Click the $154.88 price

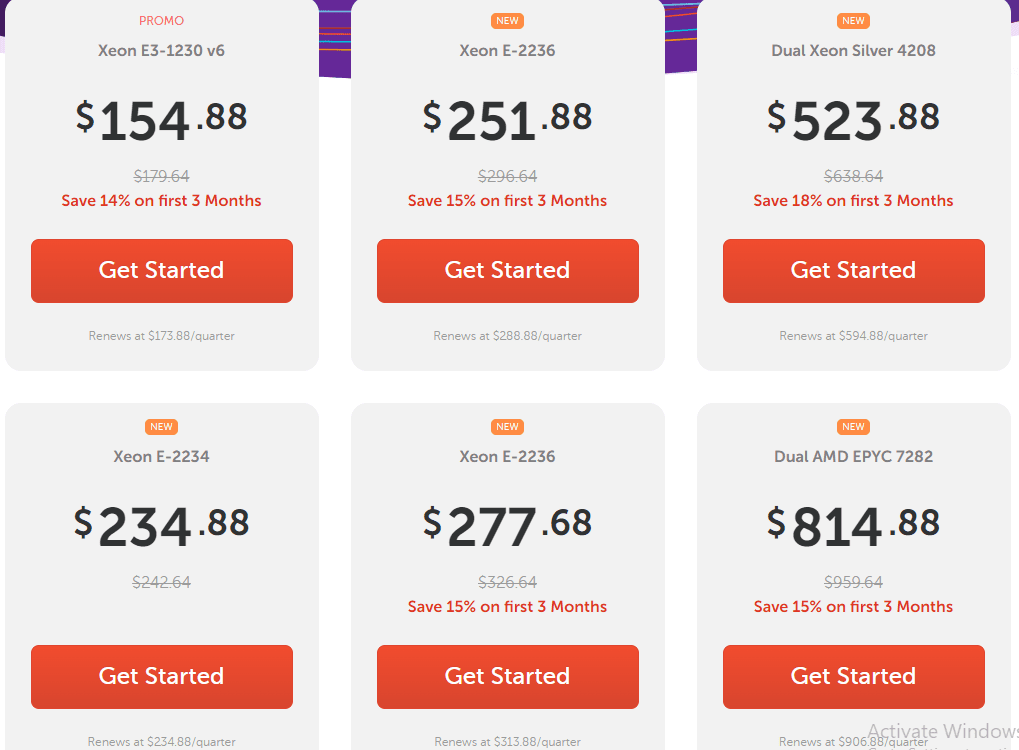point(162,121)
